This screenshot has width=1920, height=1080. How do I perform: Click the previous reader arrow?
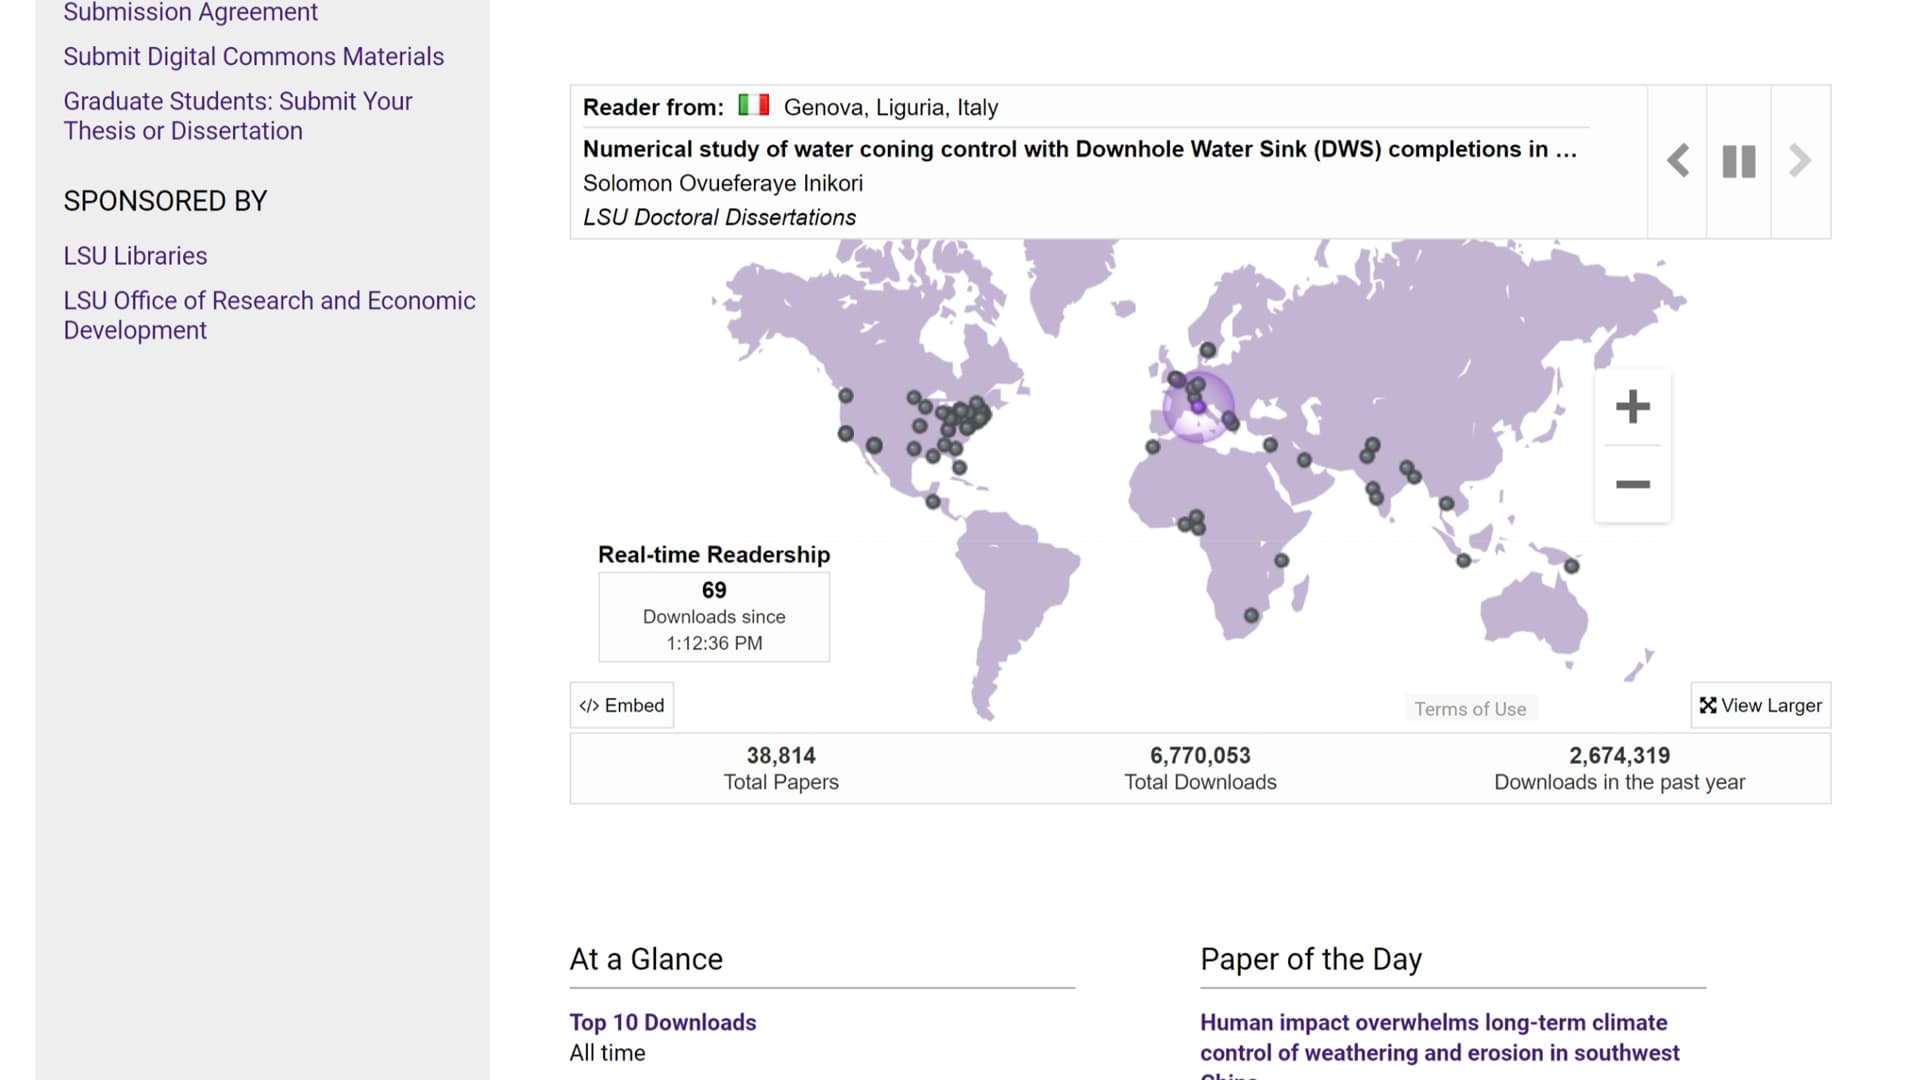[1678, 161]
